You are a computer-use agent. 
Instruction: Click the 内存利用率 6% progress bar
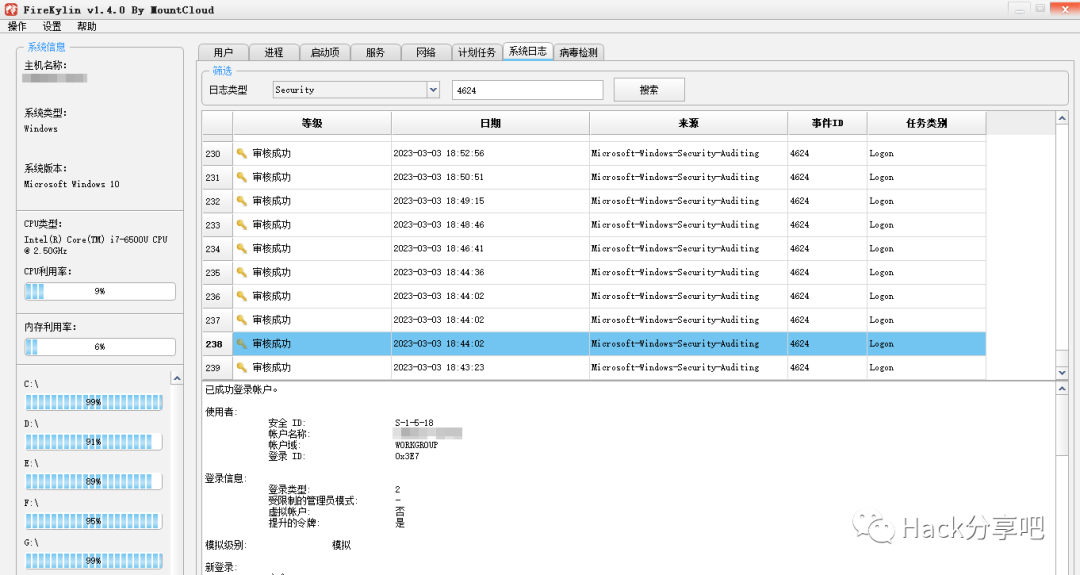(100, 346)
